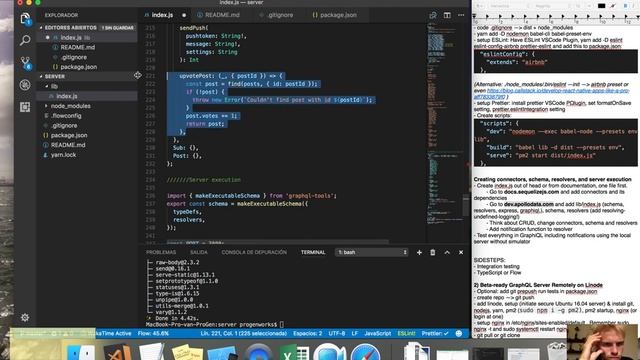Click the editor vertical scrollbar thumb
Image resolution: width=640 pixels, height=360 pixels.
click(x=466, y=206)
